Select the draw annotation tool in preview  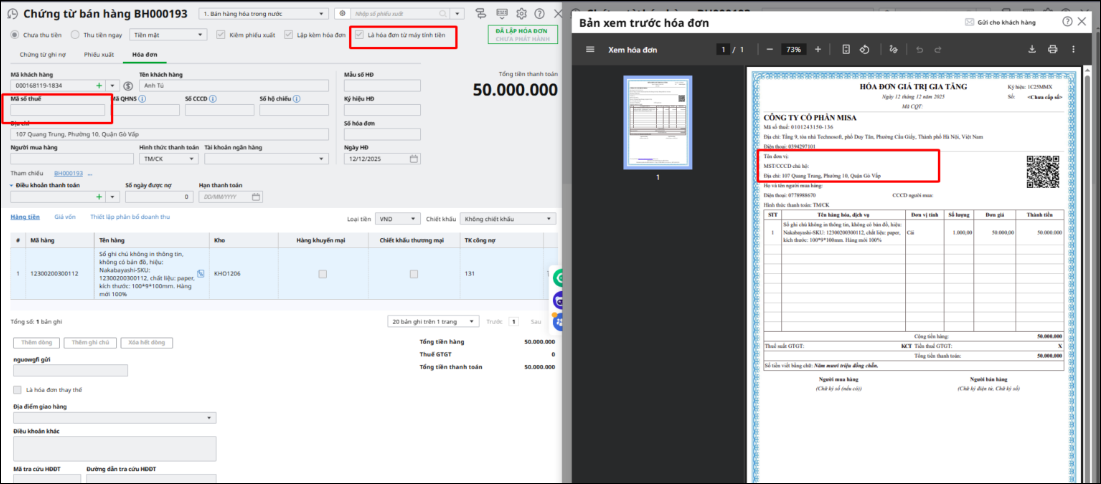[x=893, y=50]
